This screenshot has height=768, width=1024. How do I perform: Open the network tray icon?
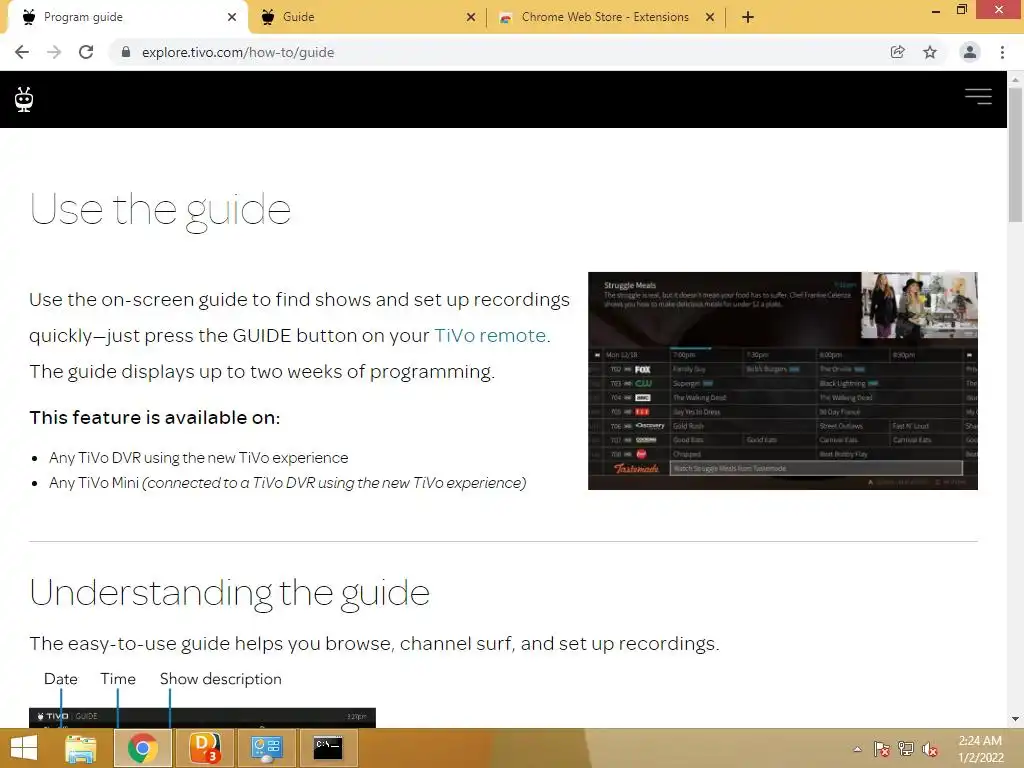click(x=906, y=749)
